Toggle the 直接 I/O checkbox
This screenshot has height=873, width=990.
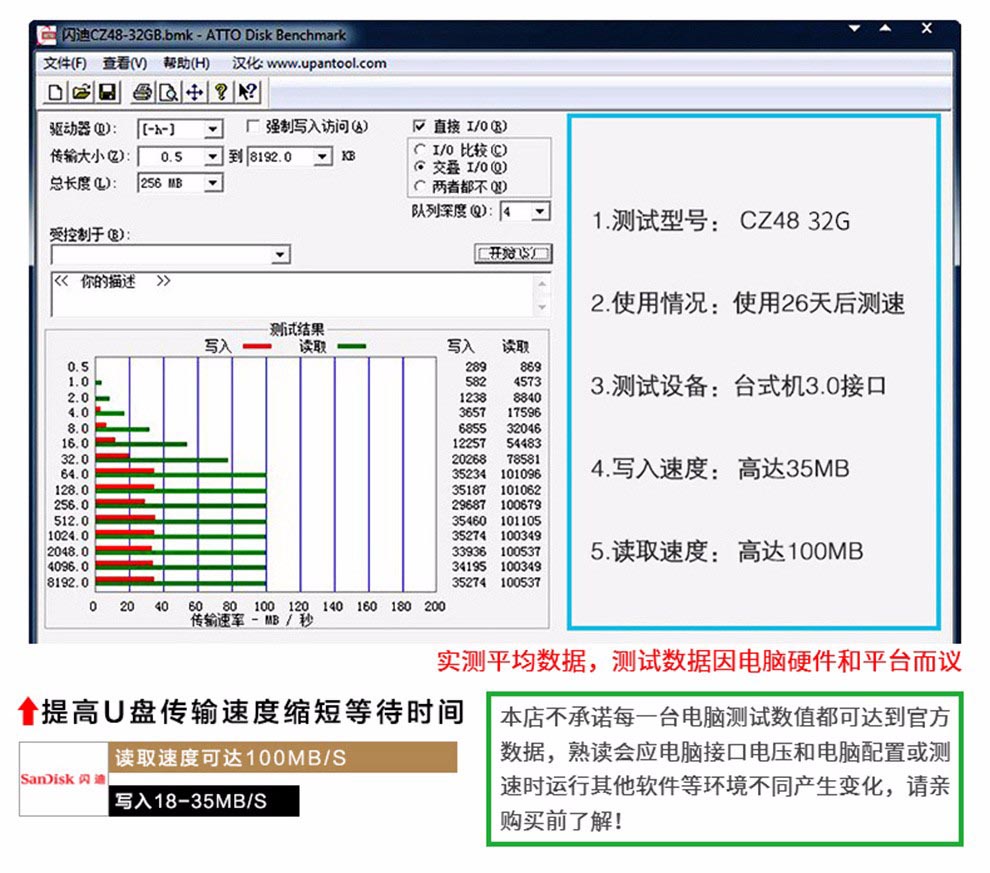click(419, 126)
